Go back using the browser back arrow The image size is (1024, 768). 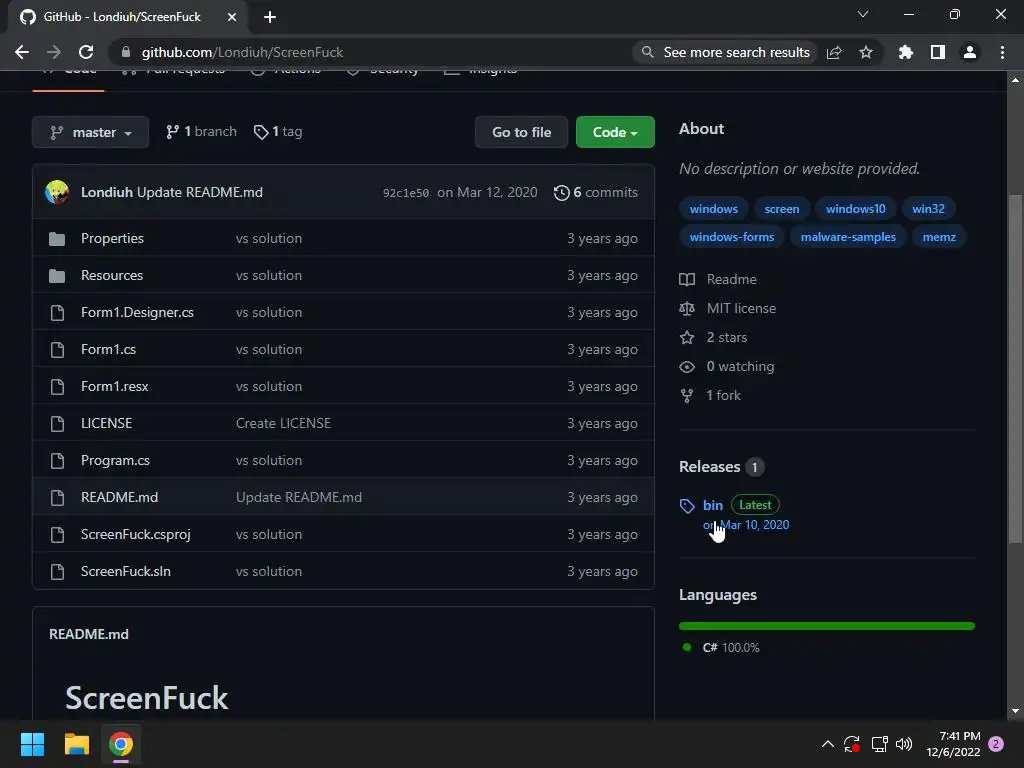coord(22,52)
